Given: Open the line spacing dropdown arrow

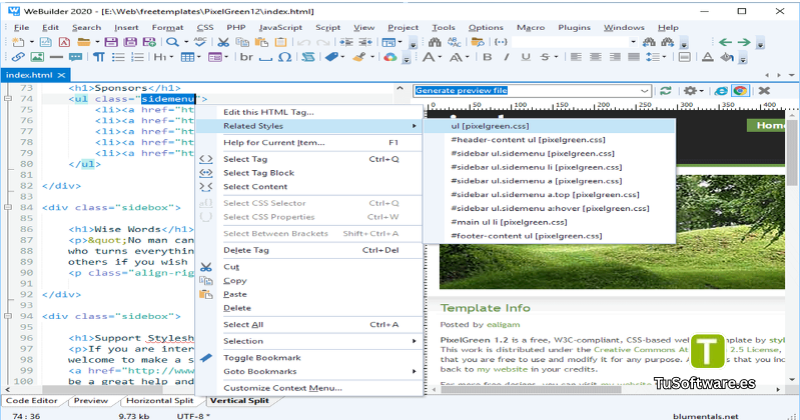Looking at the screenshot, I should tap(664, 57).
